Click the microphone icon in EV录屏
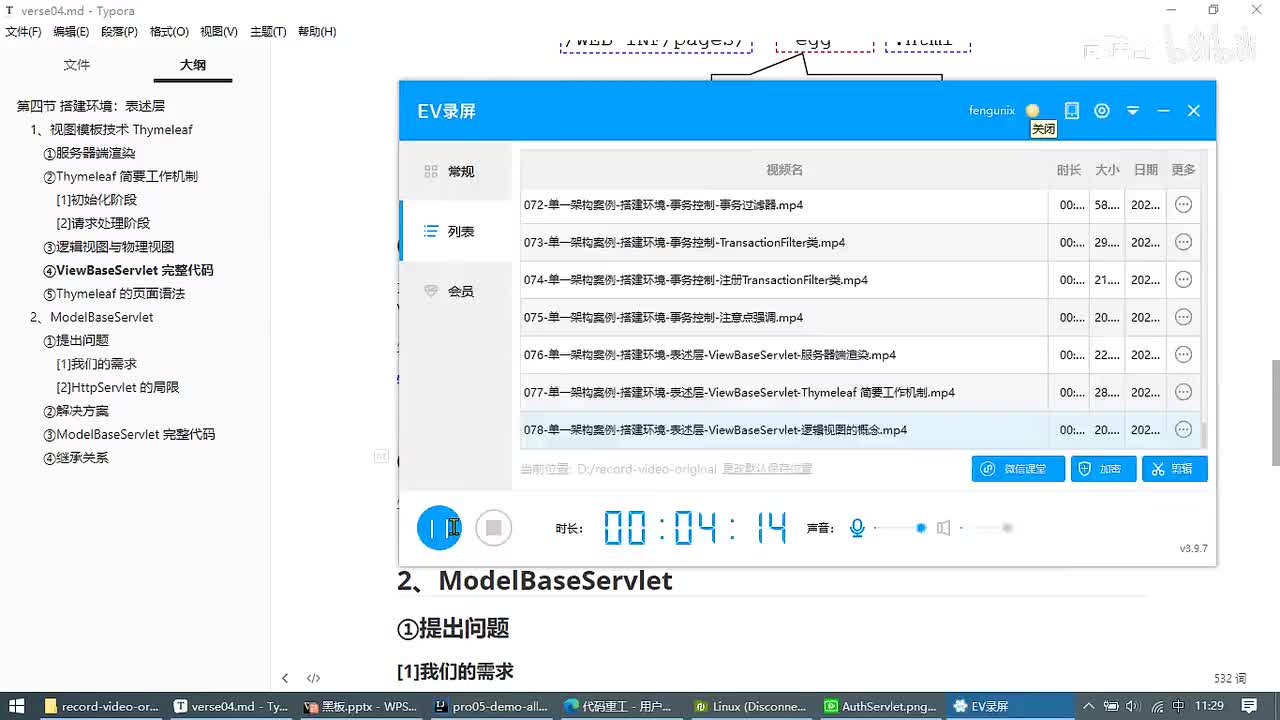The width and height of the screenshot is (1280, 720). [x=857, y=528]
